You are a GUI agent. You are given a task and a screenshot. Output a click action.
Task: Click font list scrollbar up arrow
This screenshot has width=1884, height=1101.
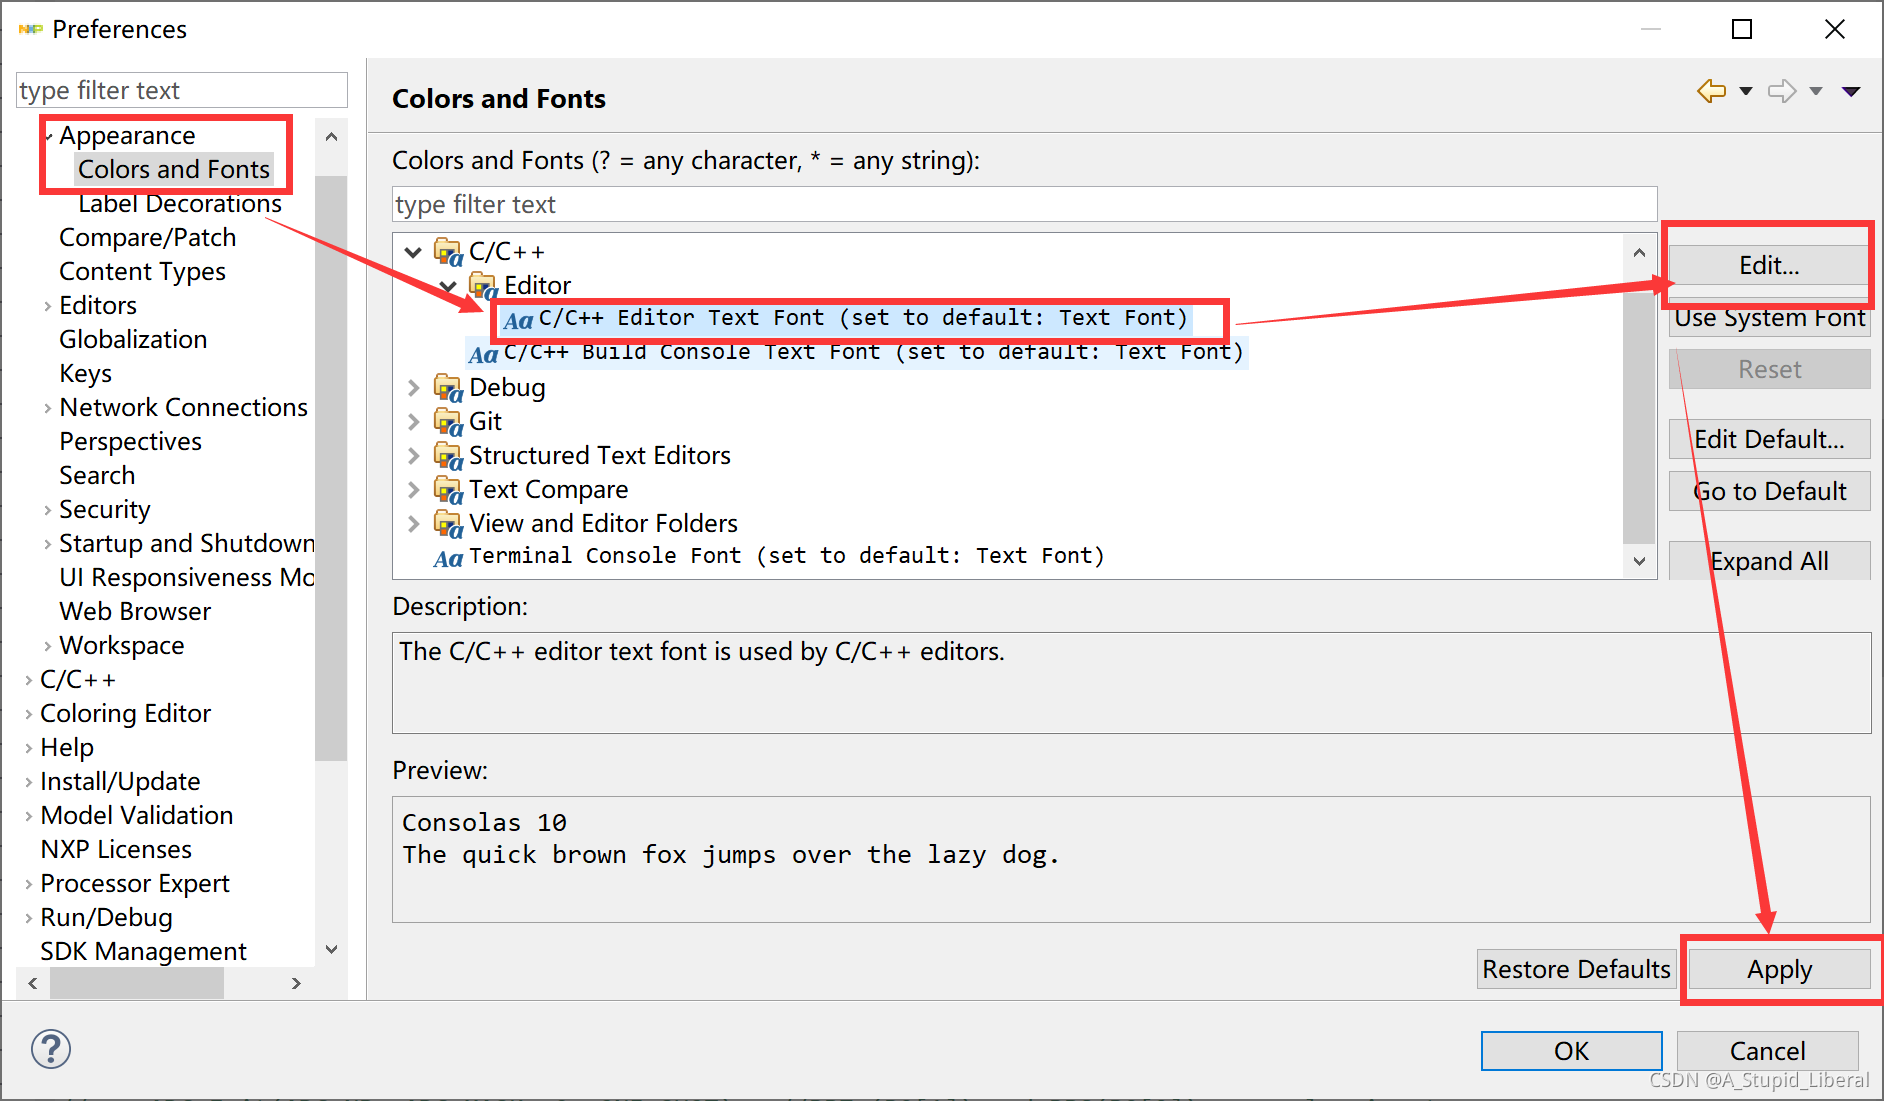click(x=1639, y=253)
